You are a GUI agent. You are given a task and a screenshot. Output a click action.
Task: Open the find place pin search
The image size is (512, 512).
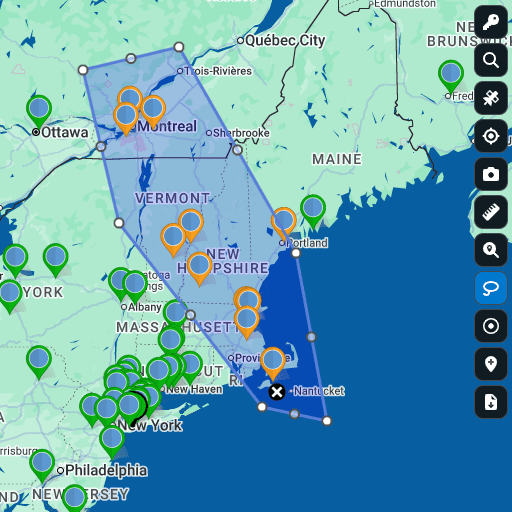pos(491,250)
